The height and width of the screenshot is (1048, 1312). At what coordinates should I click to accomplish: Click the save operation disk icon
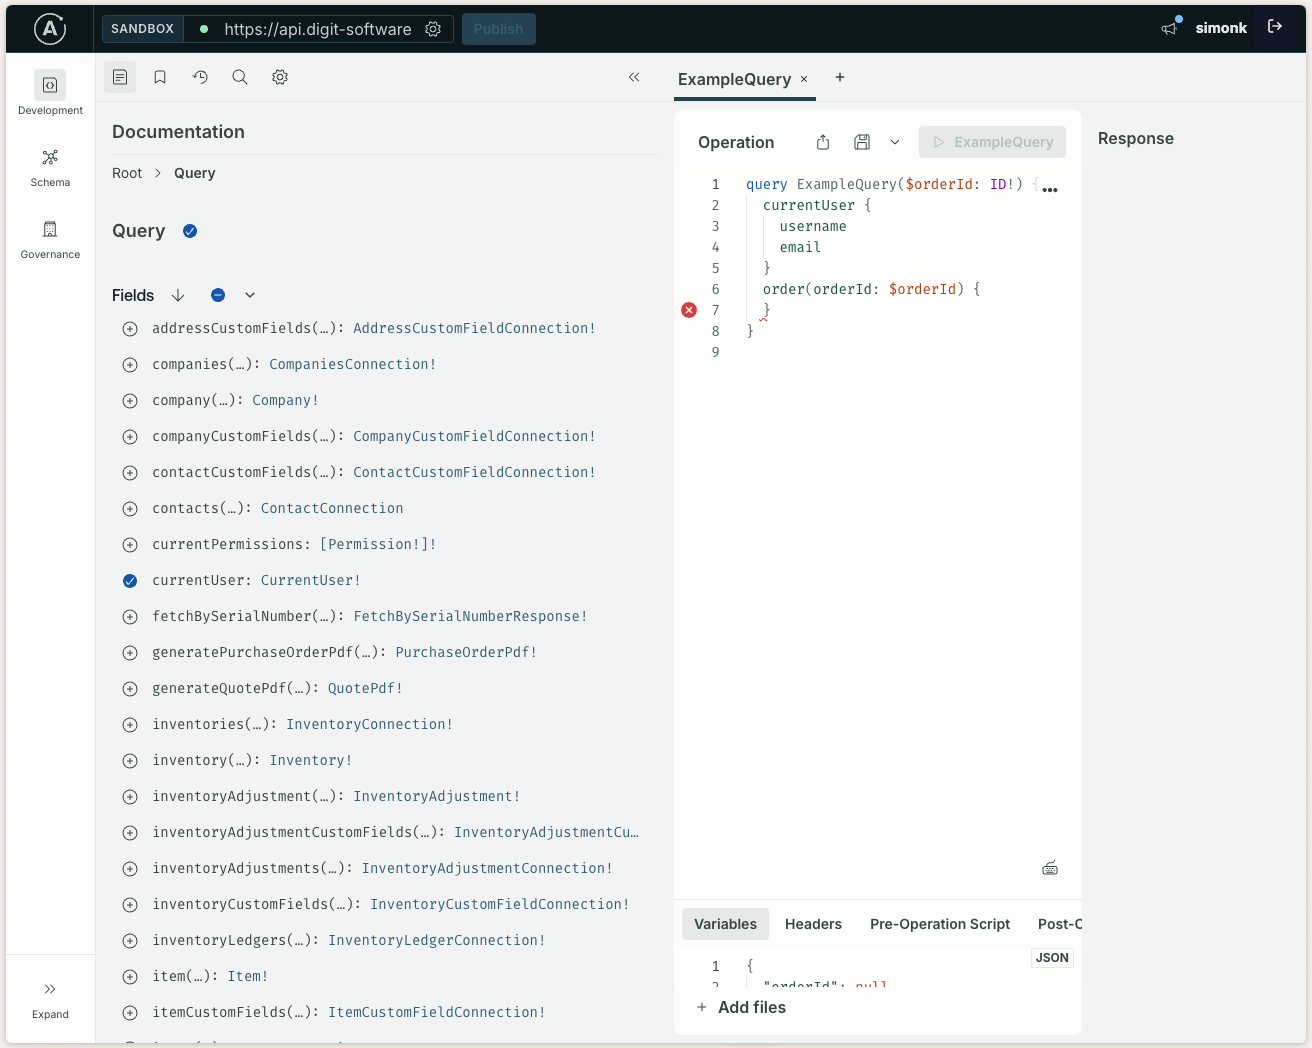(862, 142)
